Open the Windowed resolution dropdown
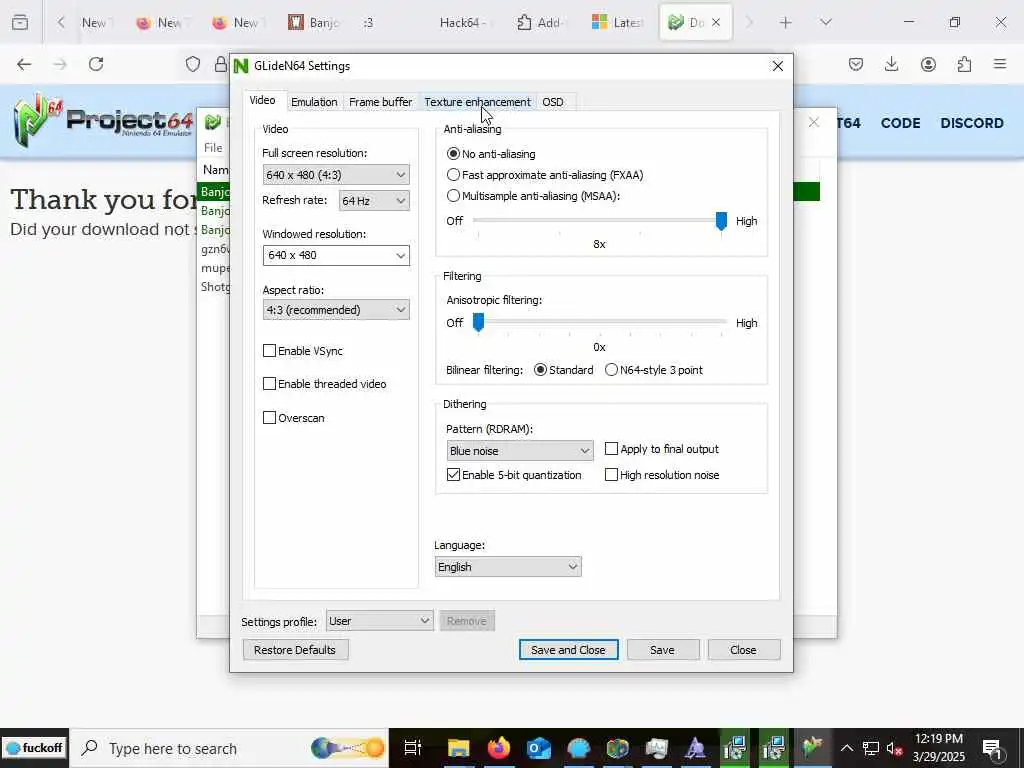 coord(336,255)
